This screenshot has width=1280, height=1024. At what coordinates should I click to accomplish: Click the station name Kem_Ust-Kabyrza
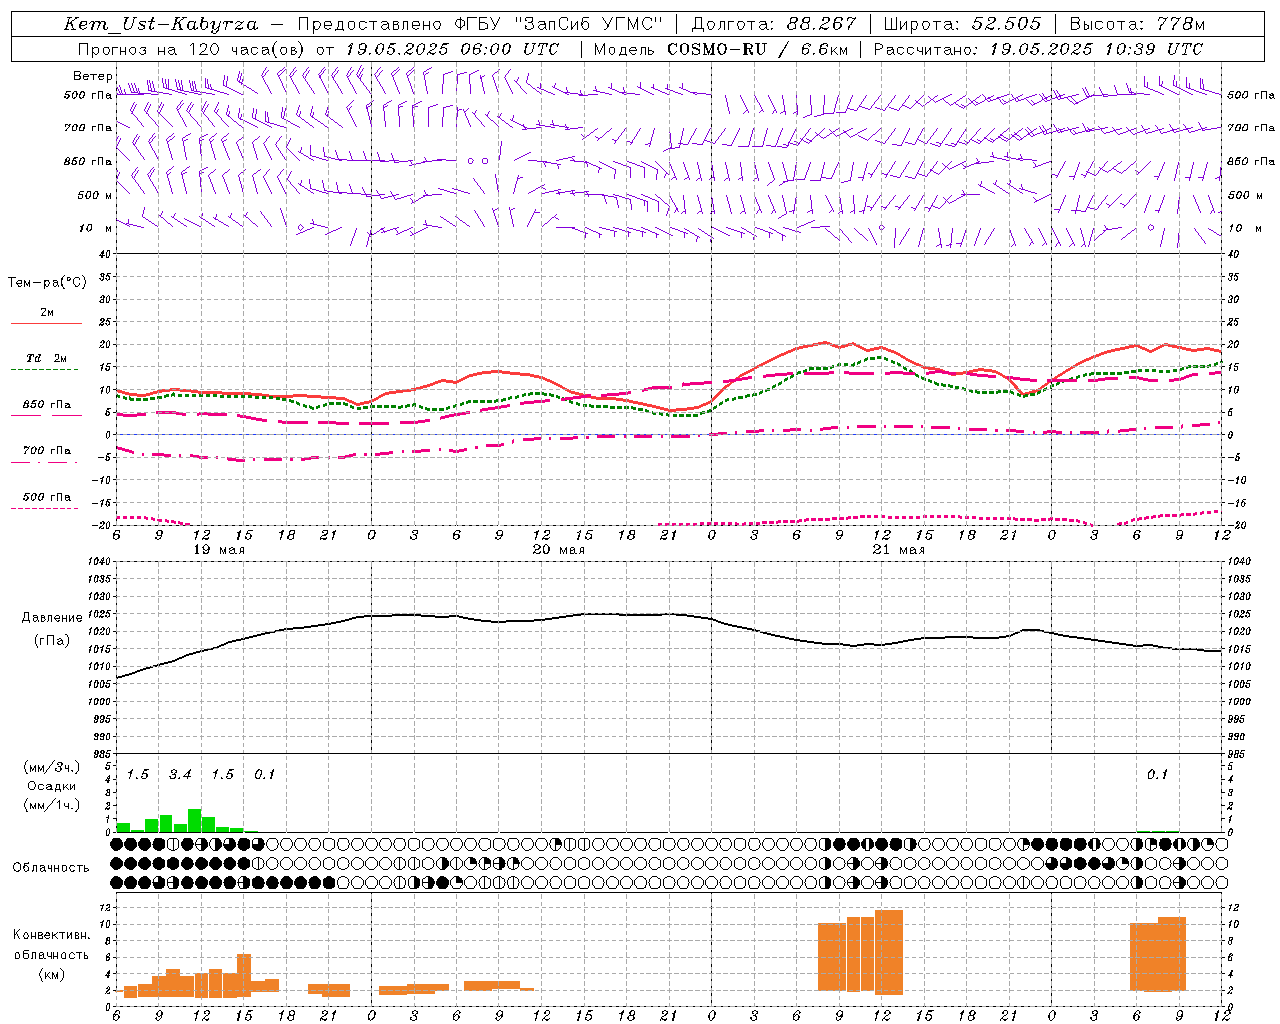(x=161, y=24)
